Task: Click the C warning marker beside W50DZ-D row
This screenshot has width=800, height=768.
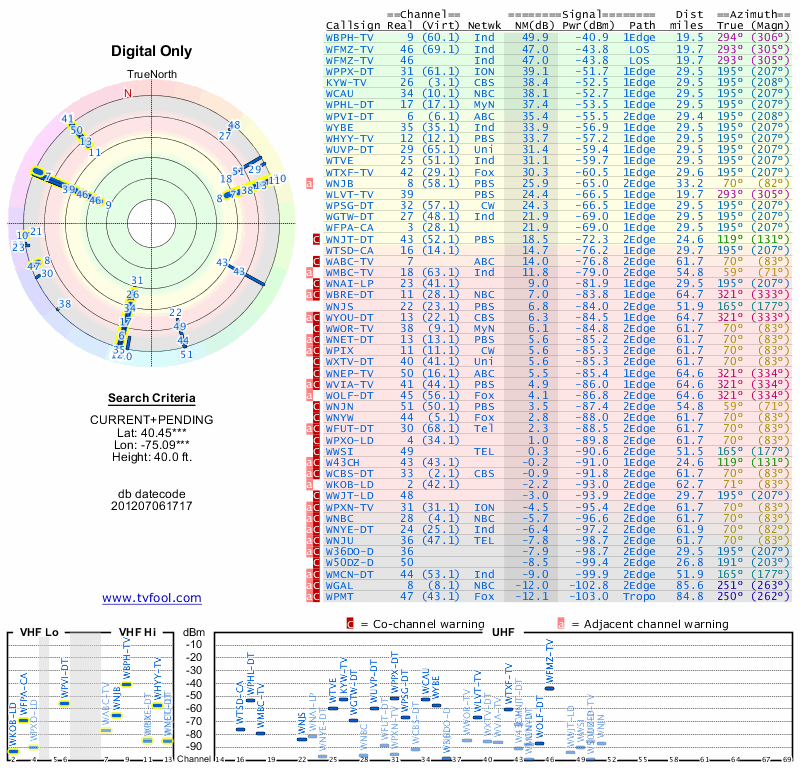Action: click(316, 563)
